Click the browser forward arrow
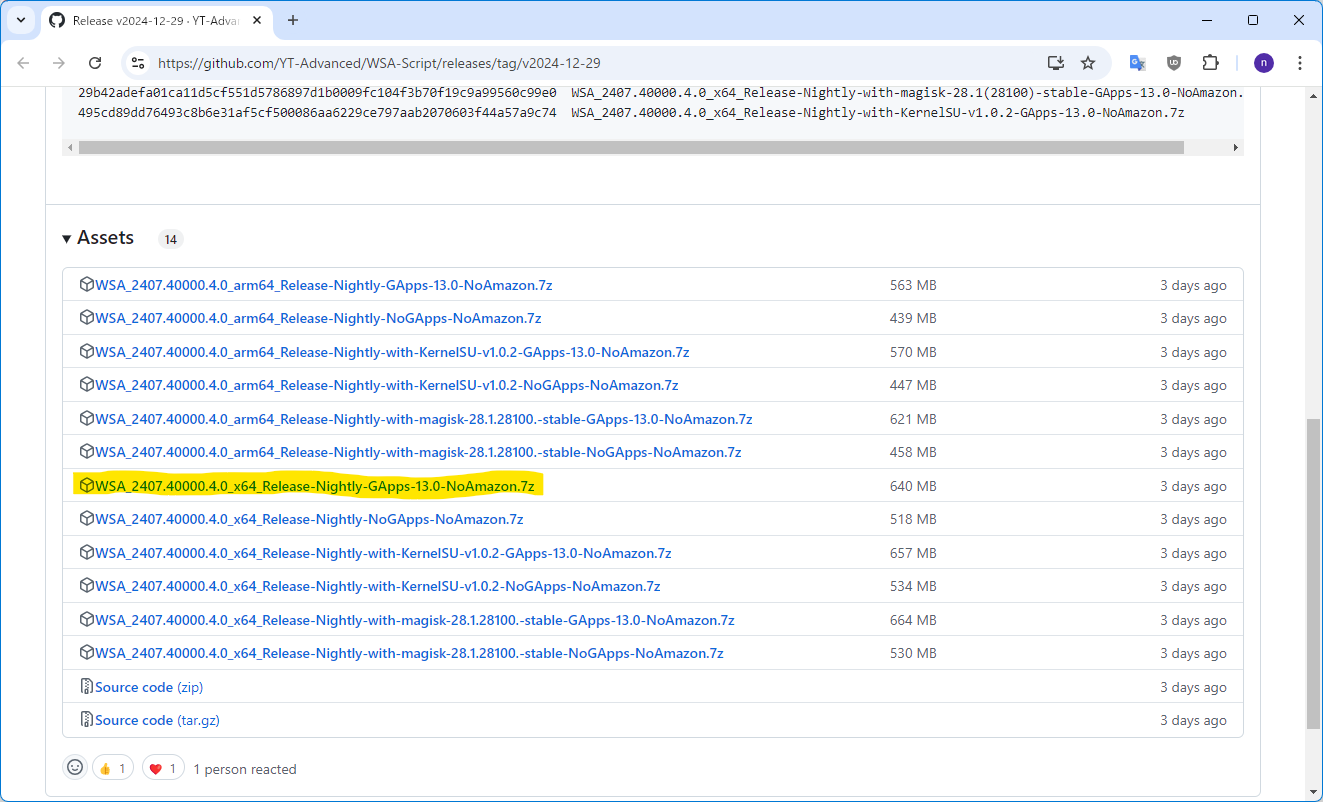Viewport: 1323px width, 802px height. tap(59, 63)
